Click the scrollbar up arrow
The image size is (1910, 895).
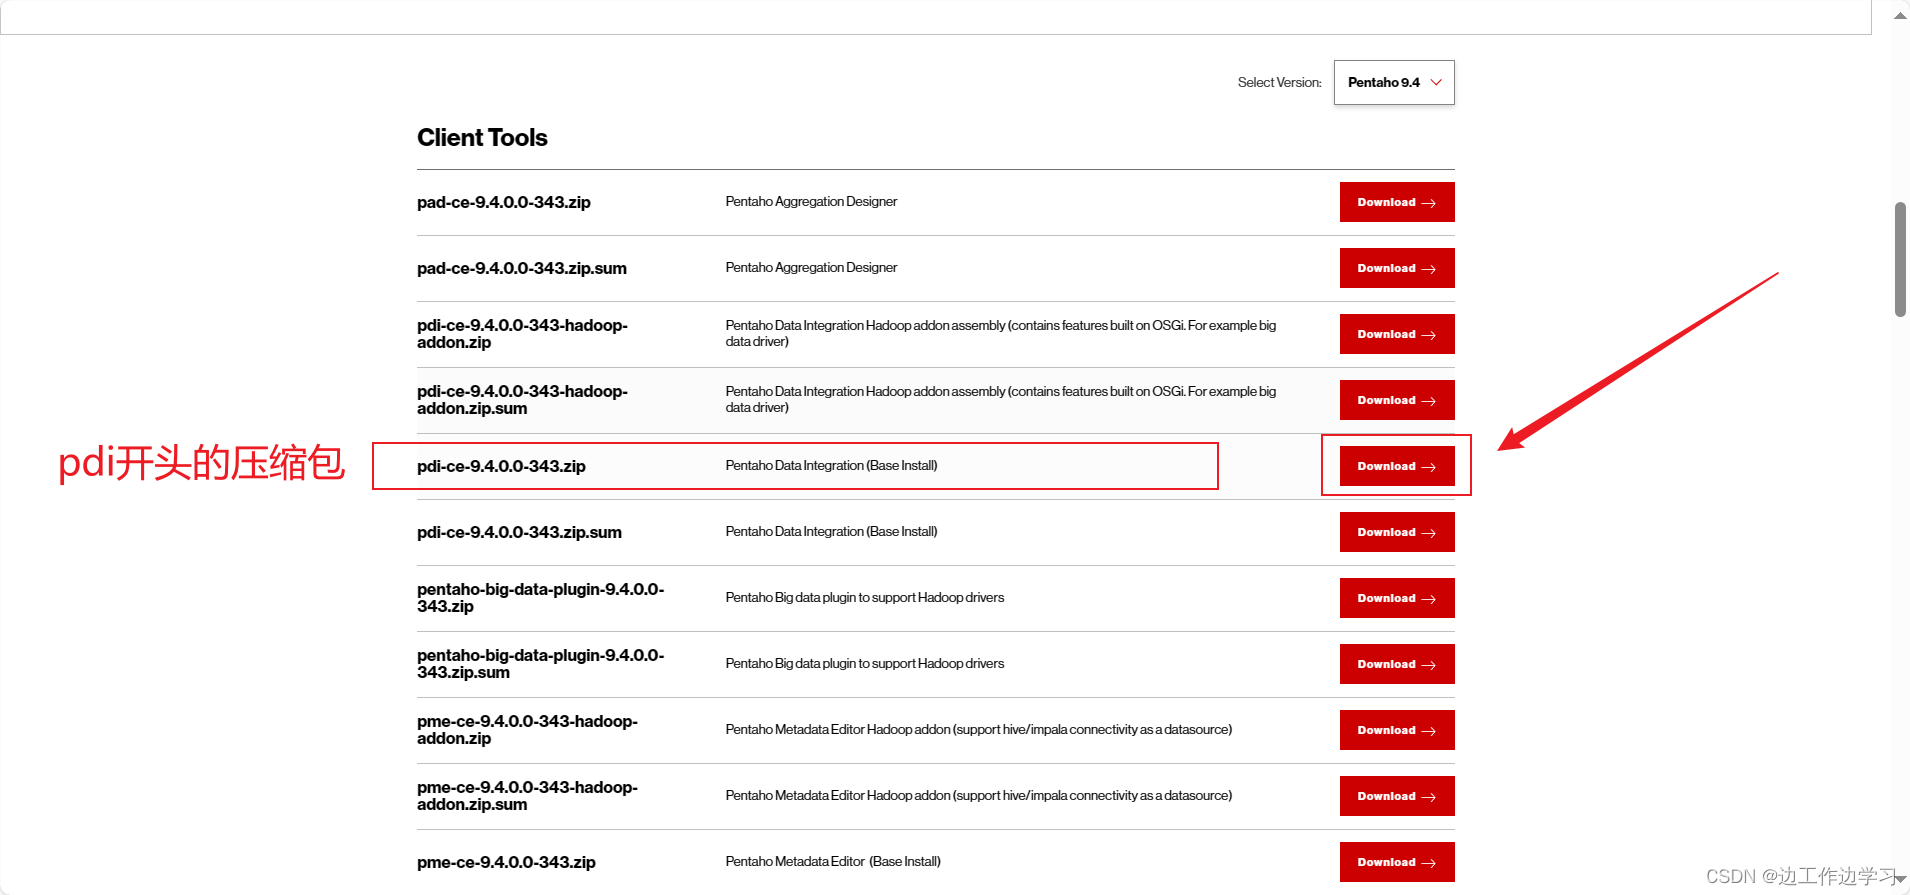point(1900,15)
